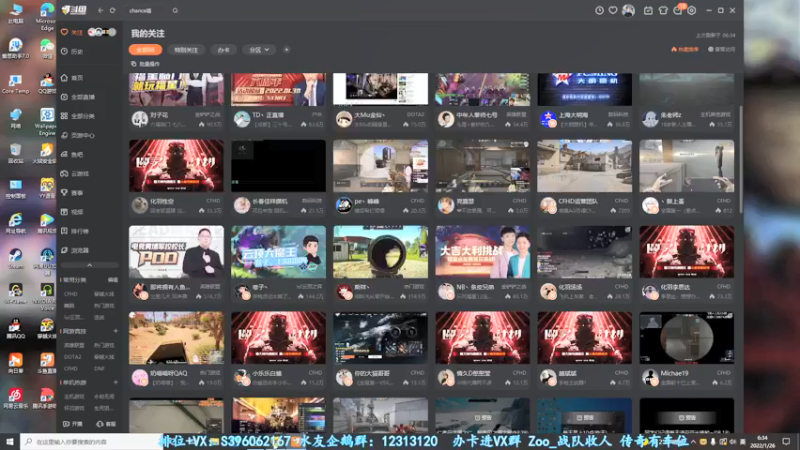Viewport: 800px width, 450px height.
Task: Open watch history clock icon in top bar
Action: [599, 10]
